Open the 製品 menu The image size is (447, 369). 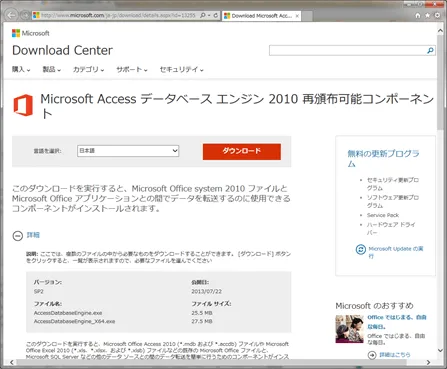52,69
